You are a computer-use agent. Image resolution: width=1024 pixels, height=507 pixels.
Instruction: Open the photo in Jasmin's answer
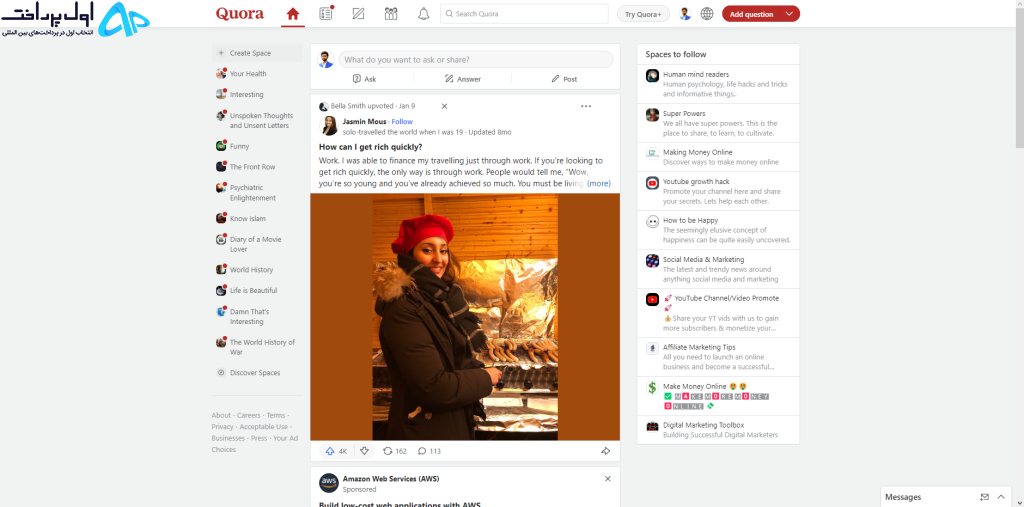(465, 317)
